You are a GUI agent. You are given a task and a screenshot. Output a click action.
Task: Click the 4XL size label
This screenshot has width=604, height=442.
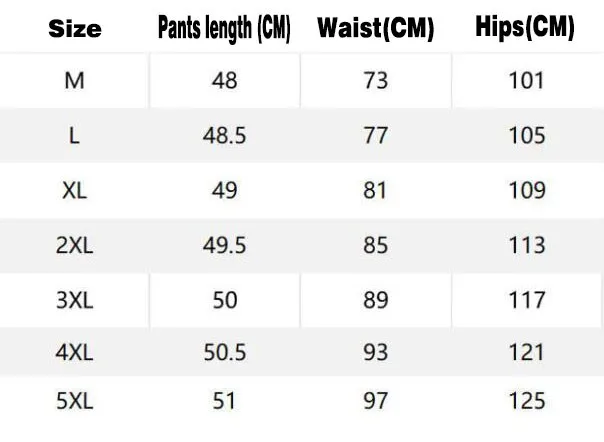coord(75,352)
